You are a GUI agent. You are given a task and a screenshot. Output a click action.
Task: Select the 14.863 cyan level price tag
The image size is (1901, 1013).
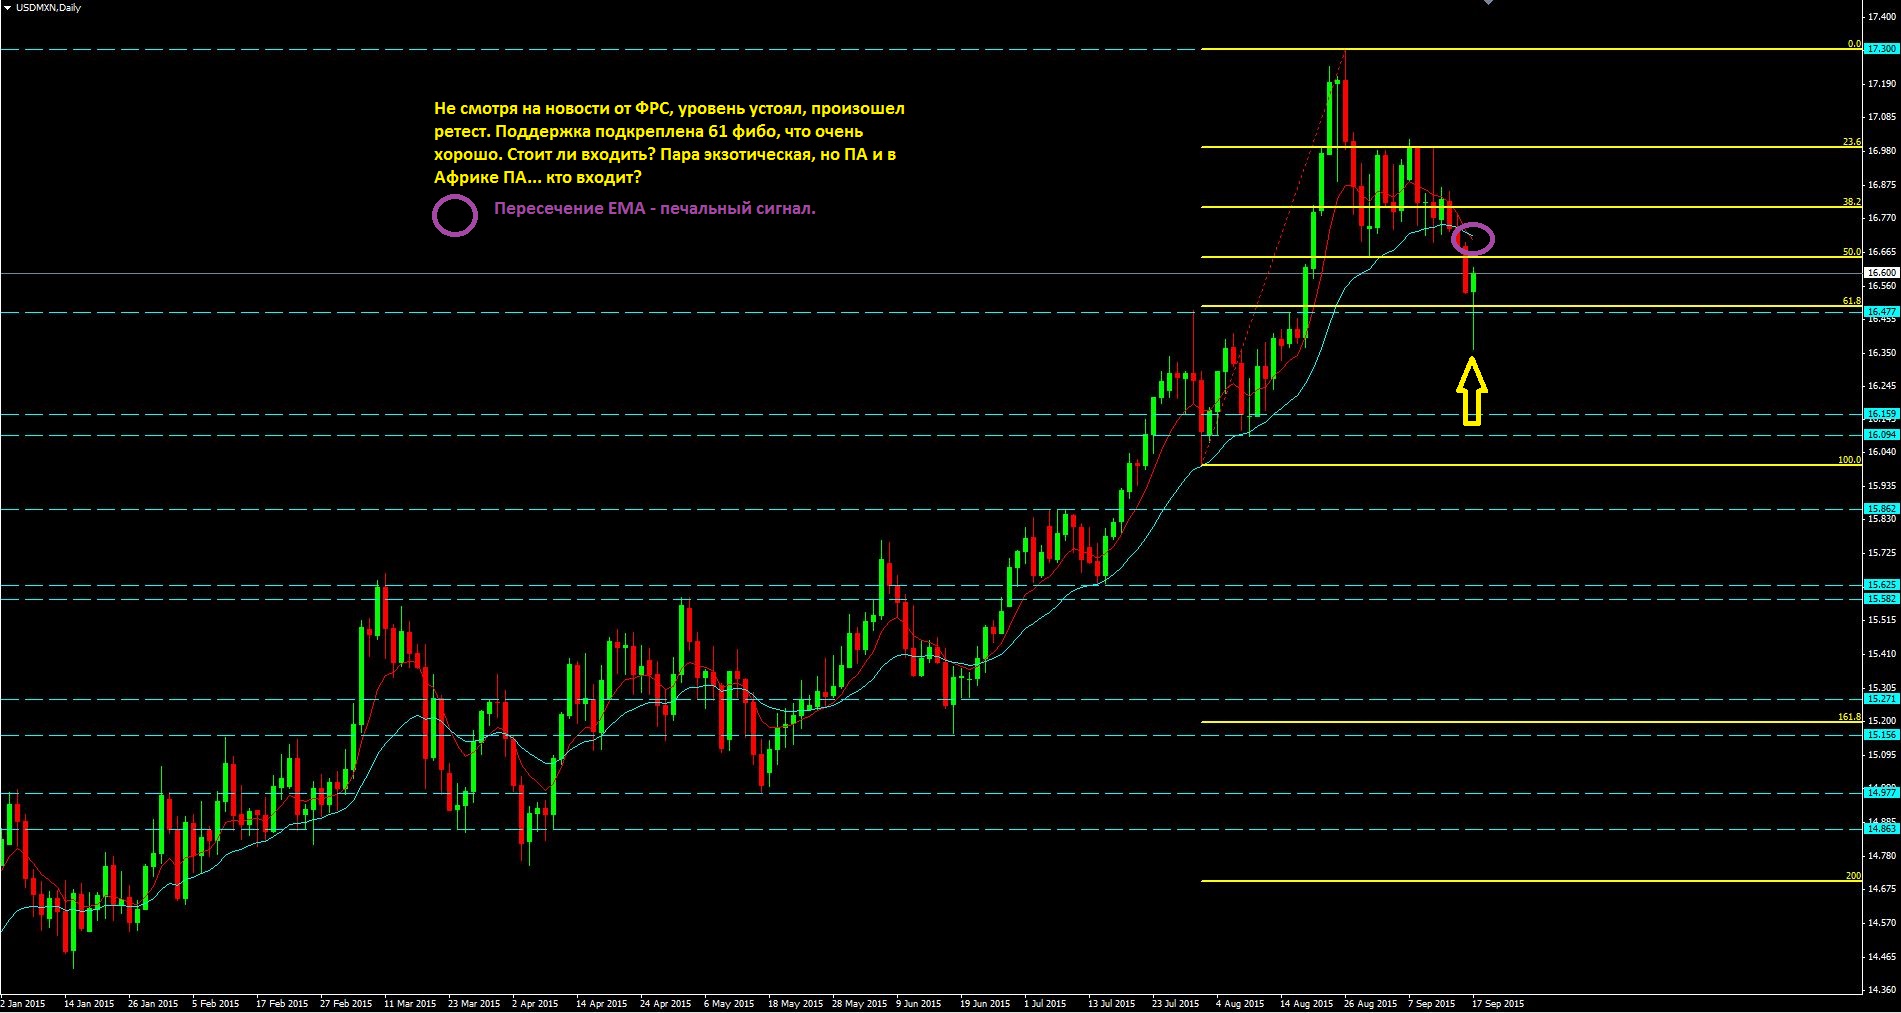(1881, 829)
